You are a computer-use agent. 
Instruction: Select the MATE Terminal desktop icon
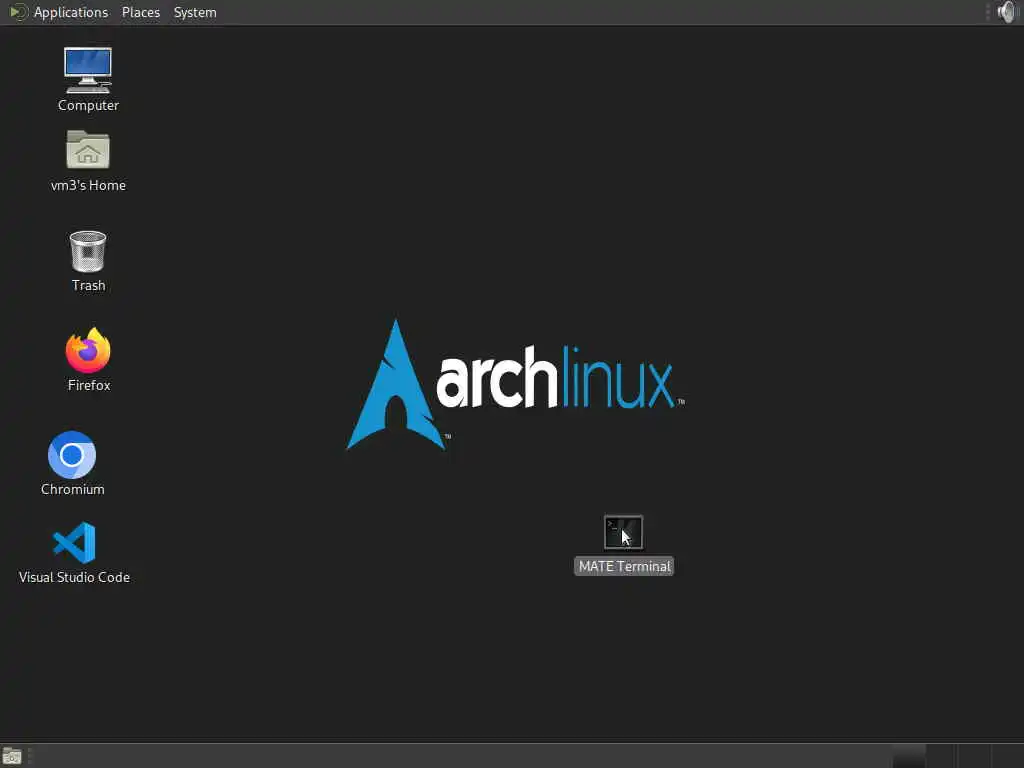(x=624, y=545)
